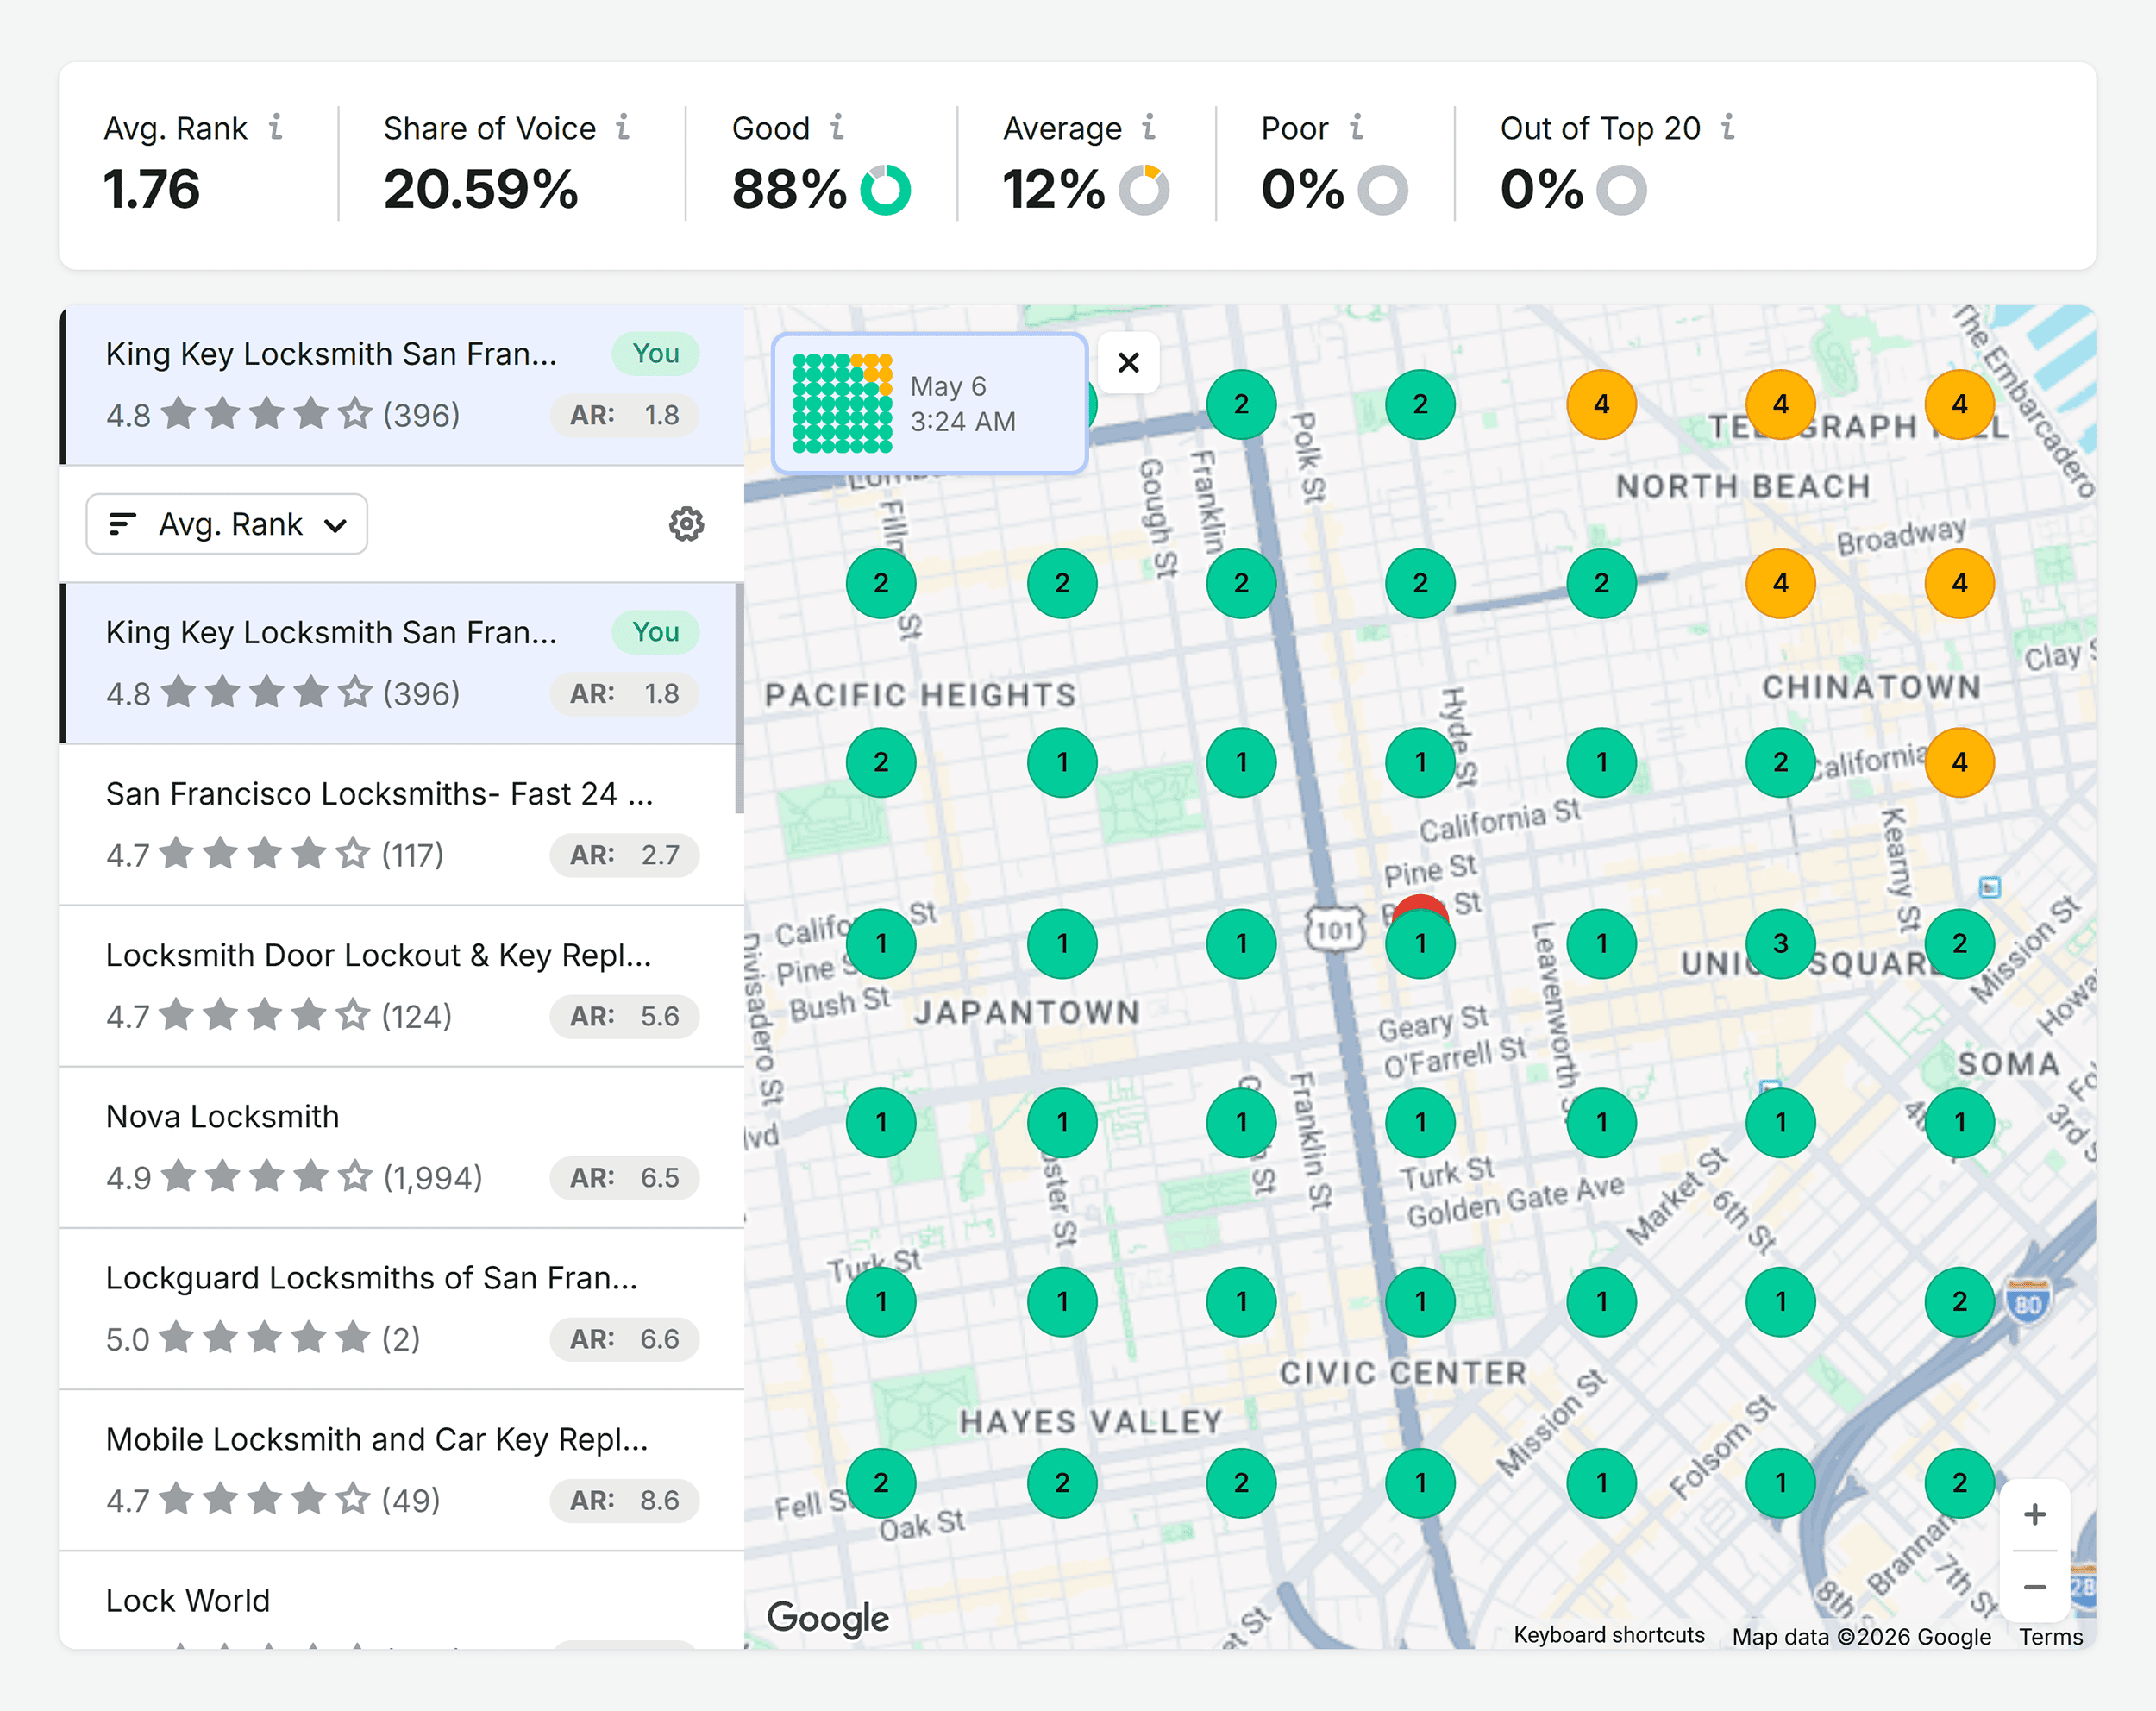The height and width of the screenshot is (1711, 2156).
Task: Select King Key Locksmith in the ranked list
Action: tap(398, 663)
